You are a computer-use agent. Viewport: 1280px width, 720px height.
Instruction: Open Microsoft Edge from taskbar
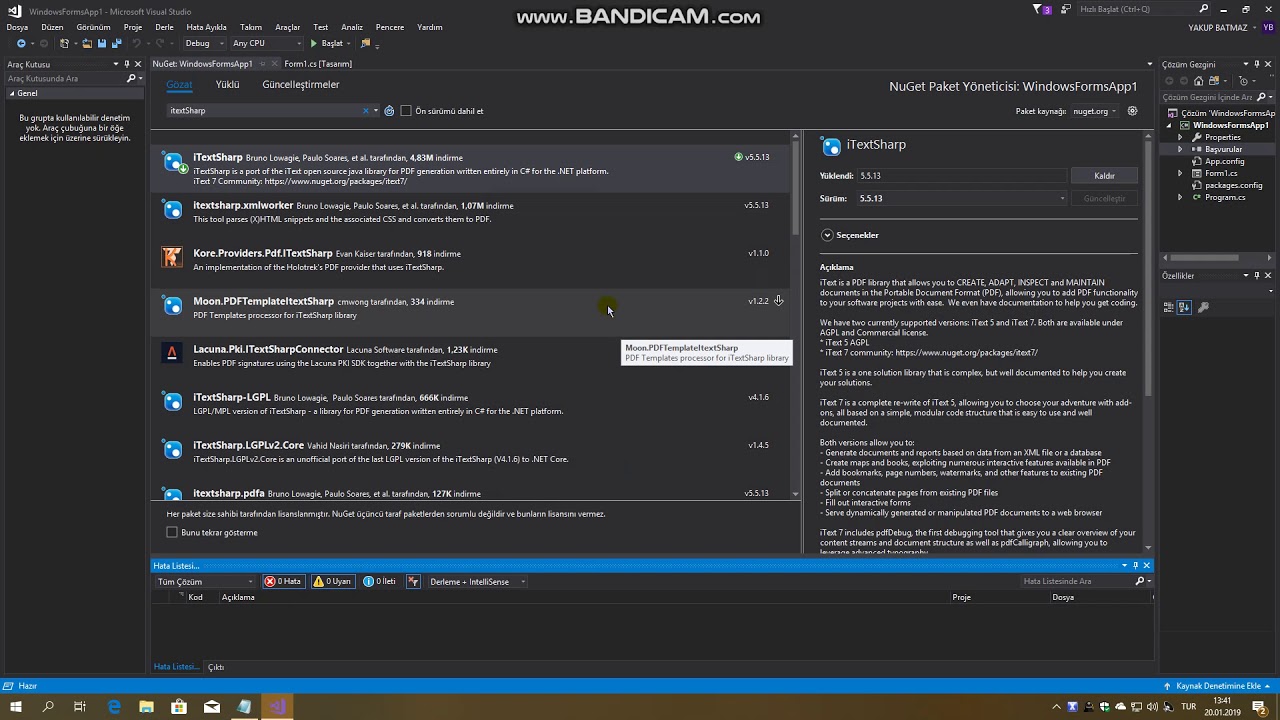point(114,707)
